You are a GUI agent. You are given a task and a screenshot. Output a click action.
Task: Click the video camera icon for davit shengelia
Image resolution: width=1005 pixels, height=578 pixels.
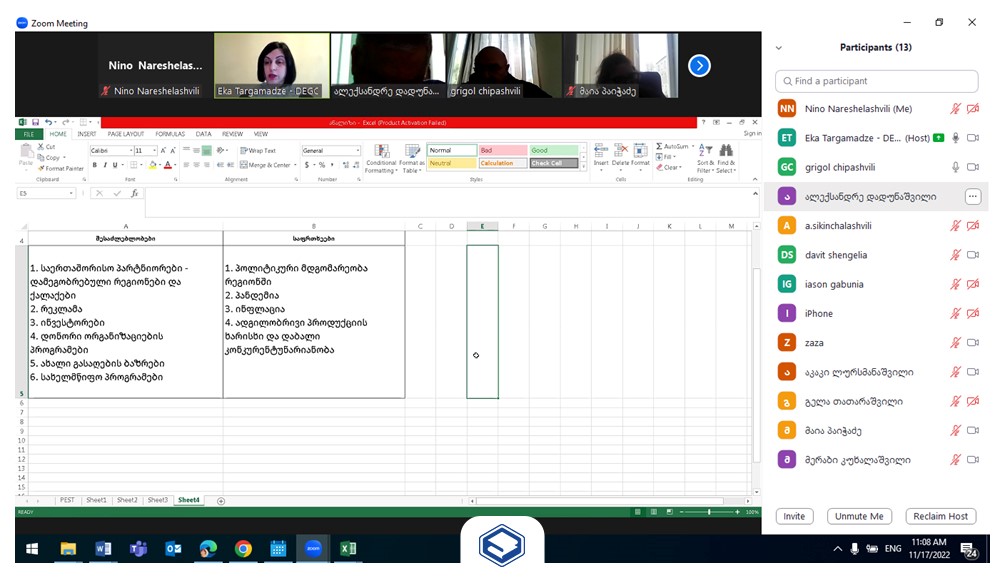[973, 255]
